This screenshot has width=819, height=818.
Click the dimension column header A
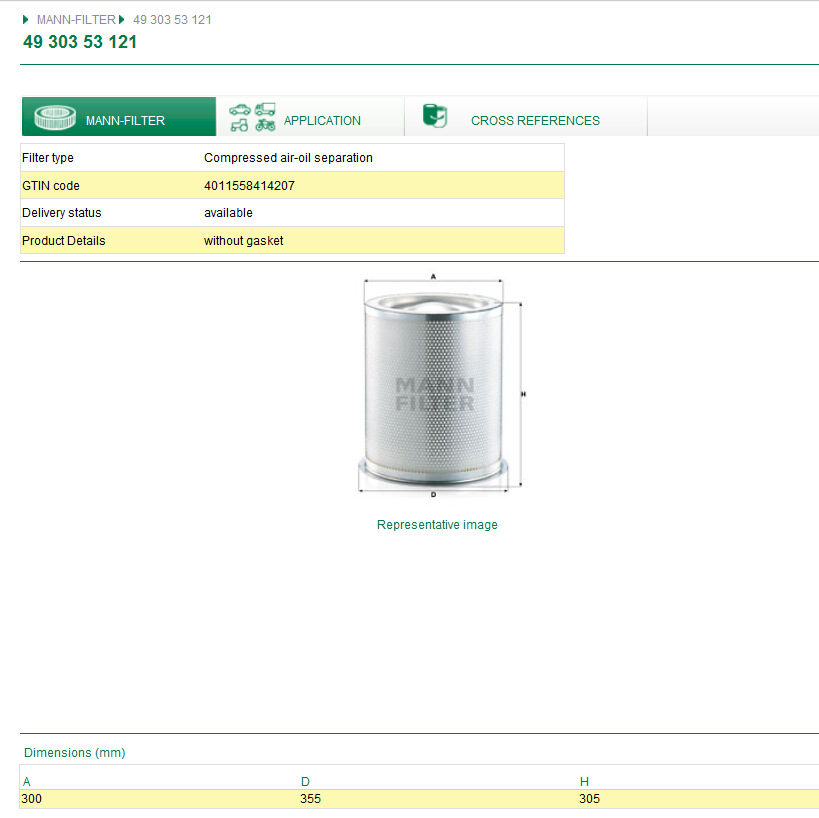click(x=27, y=781)
